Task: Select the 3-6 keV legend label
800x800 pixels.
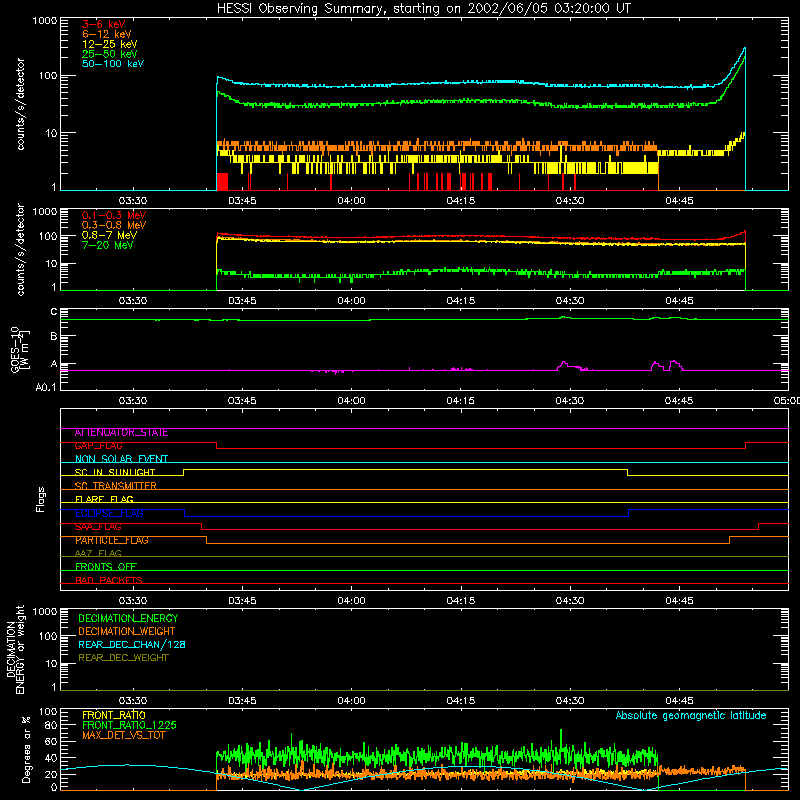Action: 104,24
